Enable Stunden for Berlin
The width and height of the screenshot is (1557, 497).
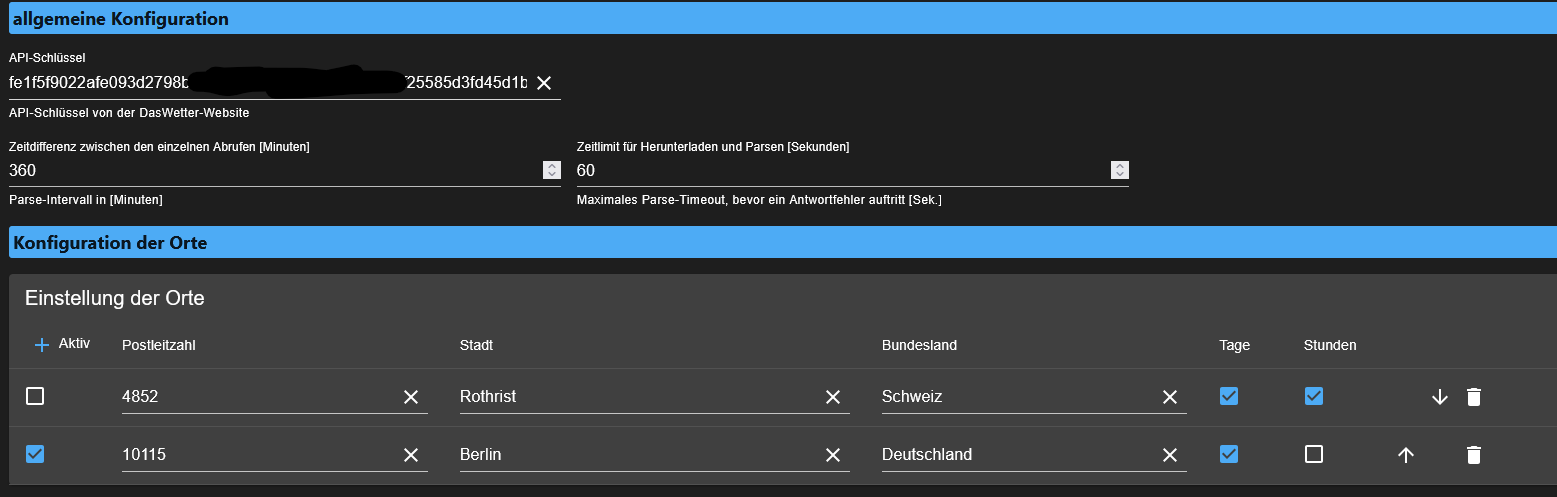[x=1314, y=454]
